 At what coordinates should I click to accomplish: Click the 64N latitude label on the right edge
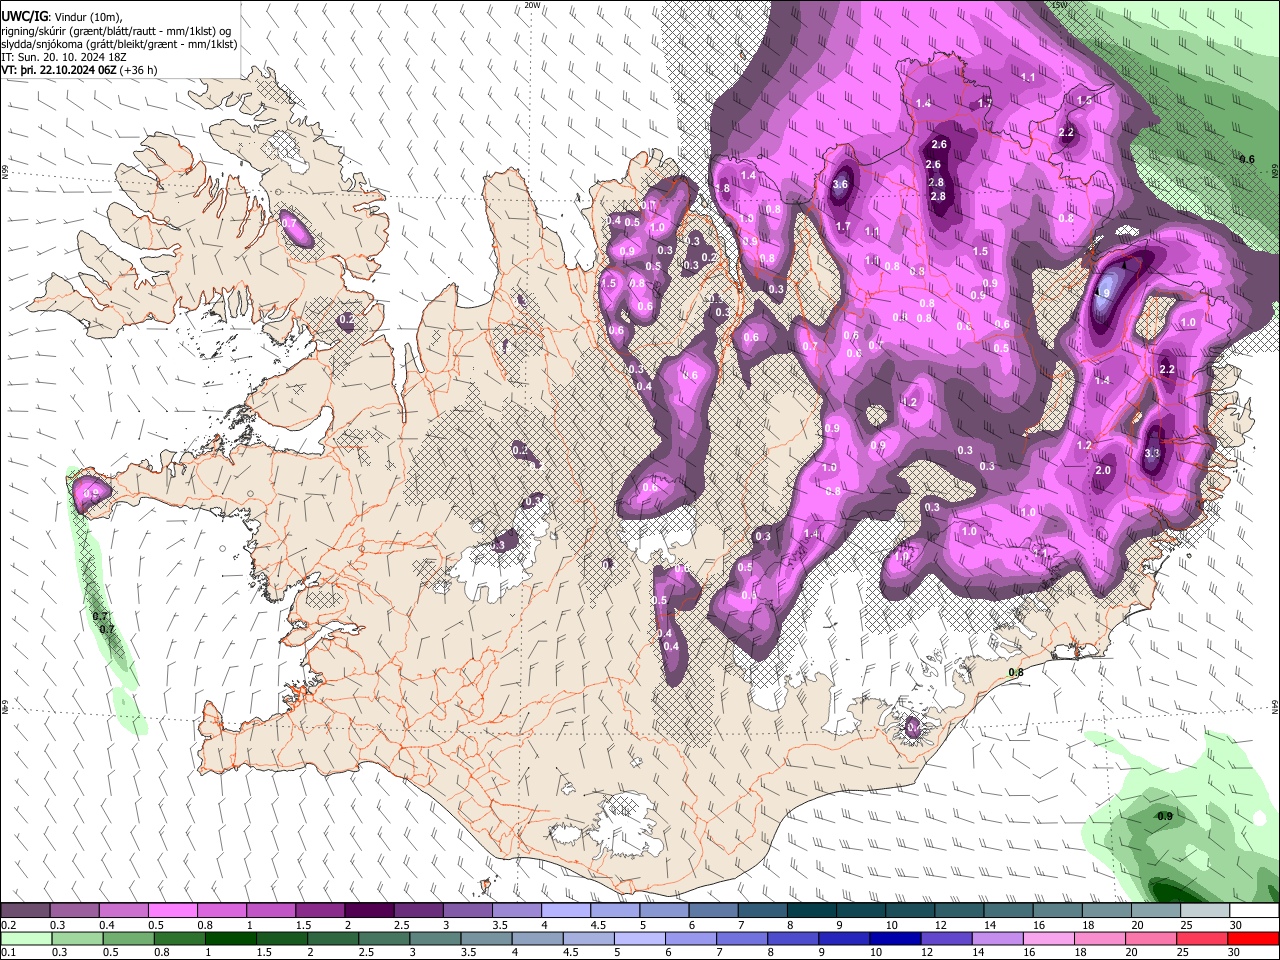click(1275, 706)
